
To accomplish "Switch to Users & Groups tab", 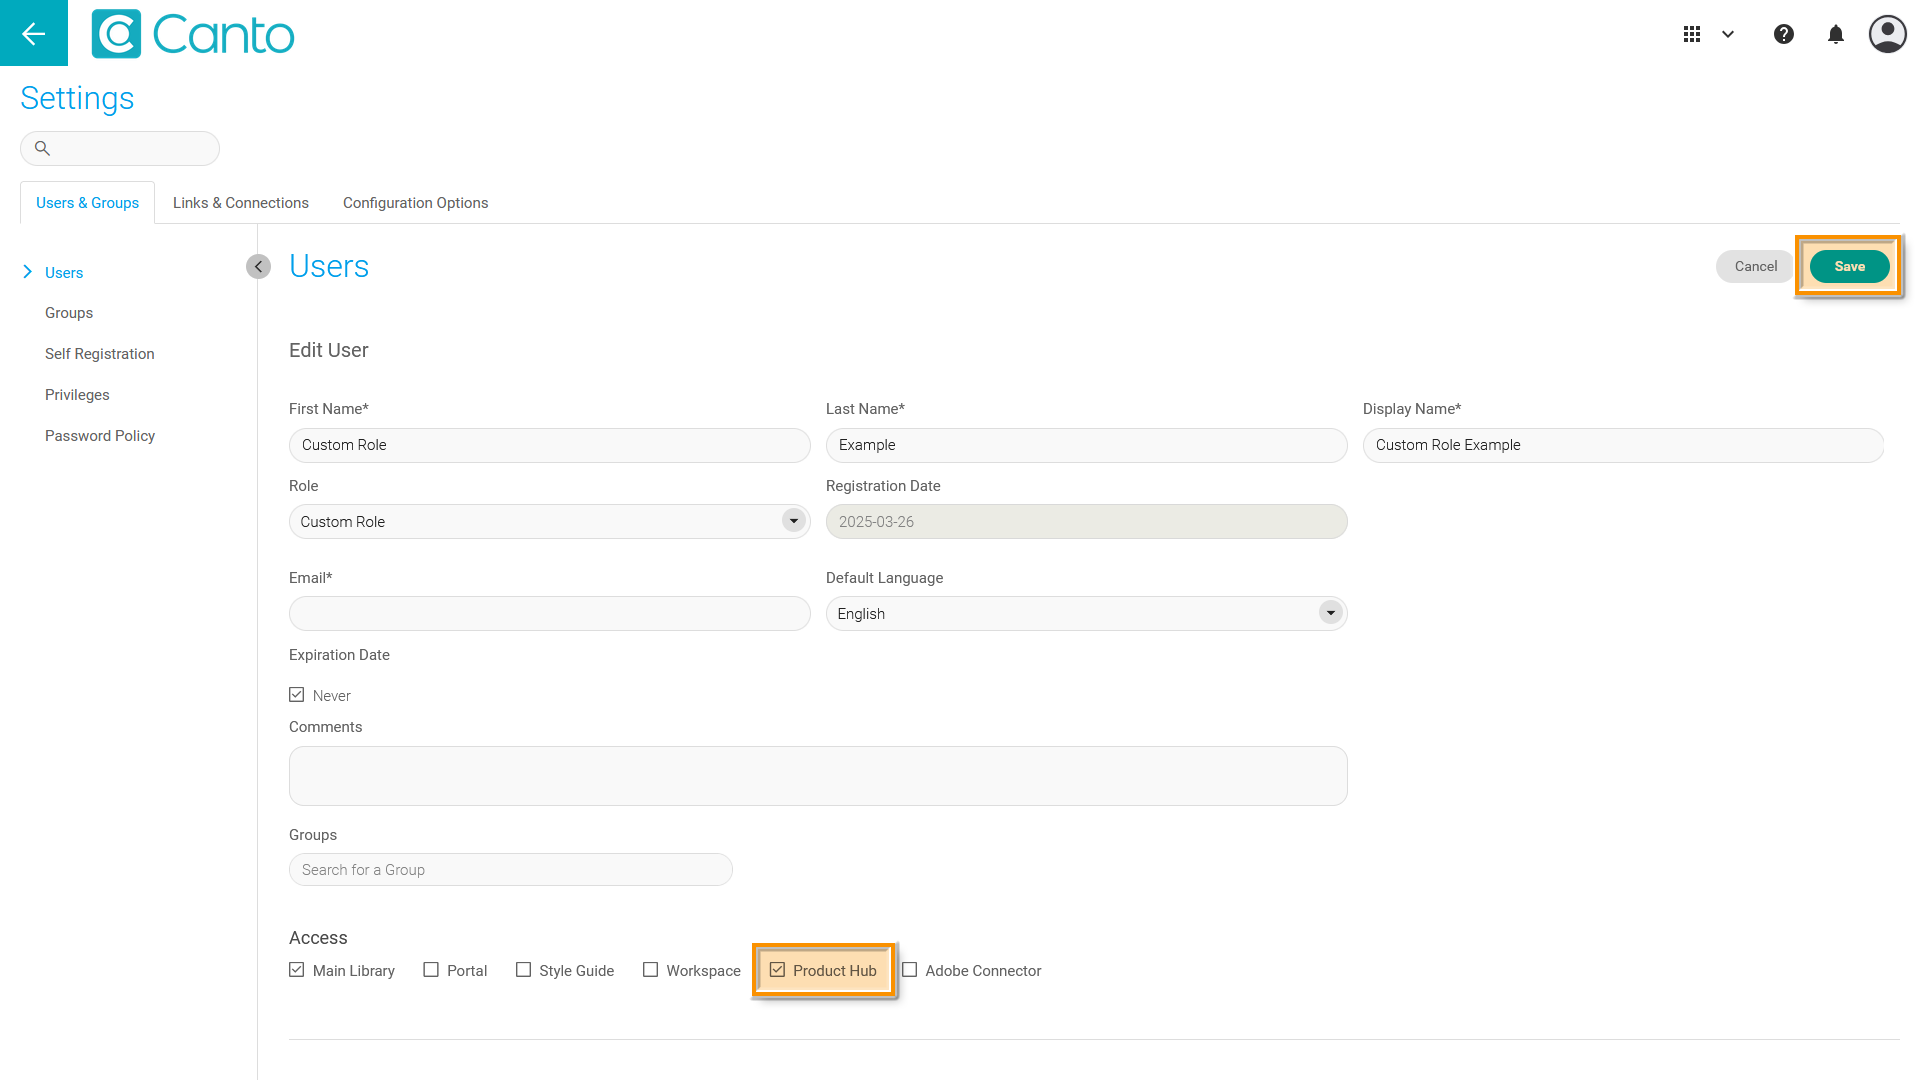I will coord(87,203).
